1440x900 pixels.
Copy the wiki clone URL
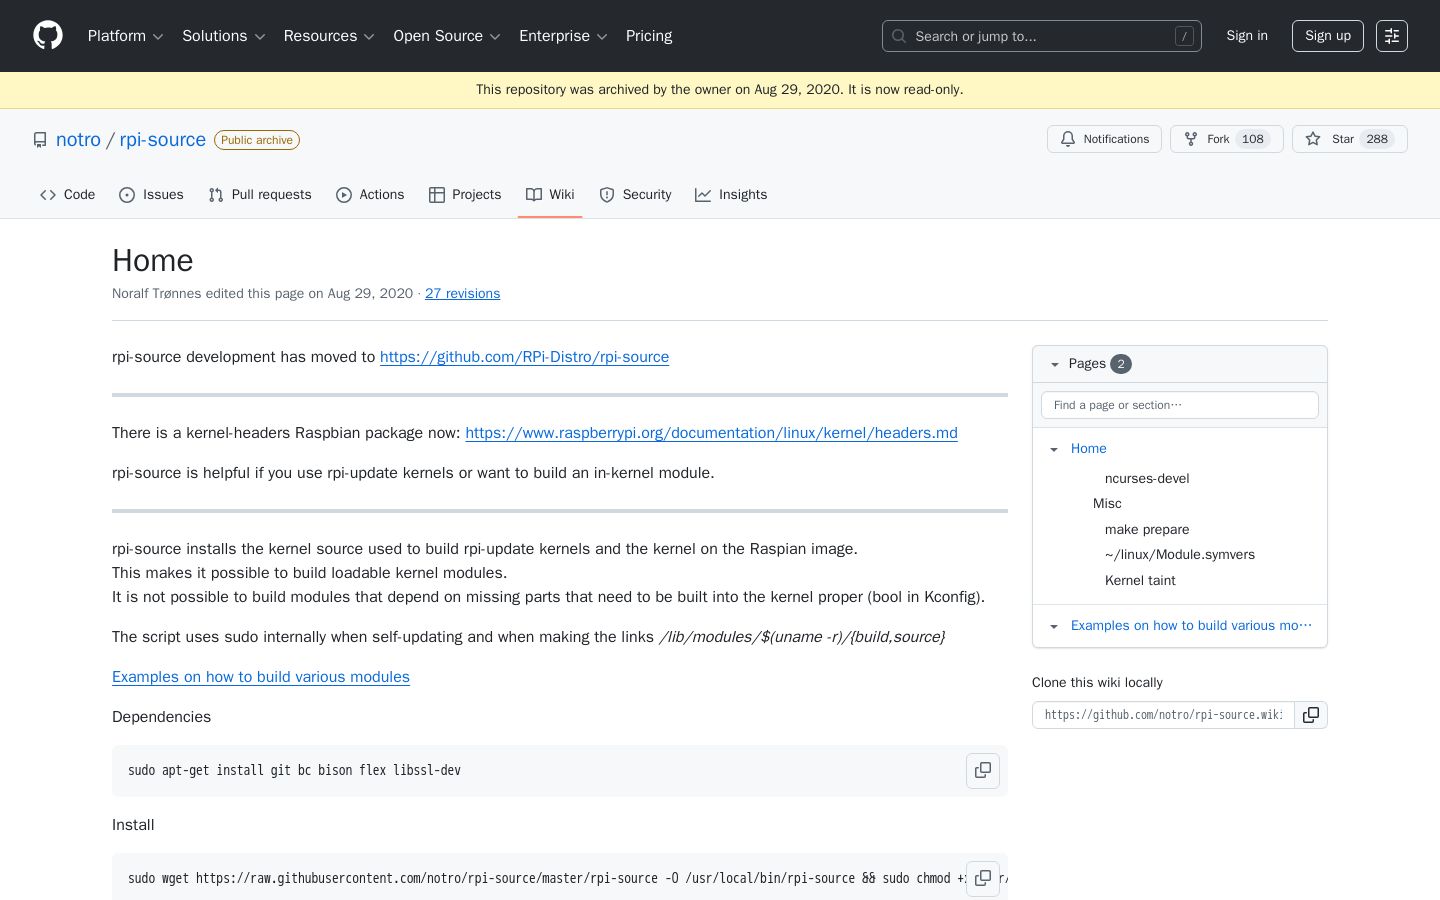(1311, 715)
